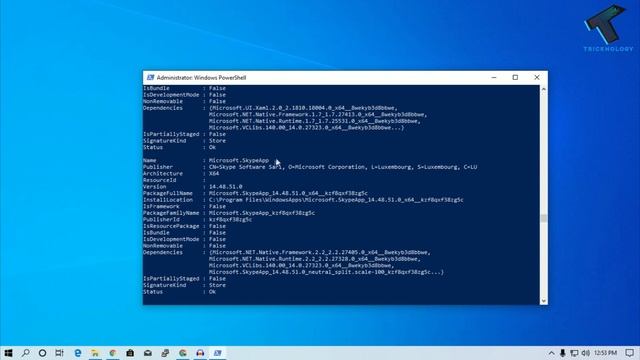The image size is (640, 360).
Task: Click the IsResourcePackage property label
Action: [x=171, y=226]
